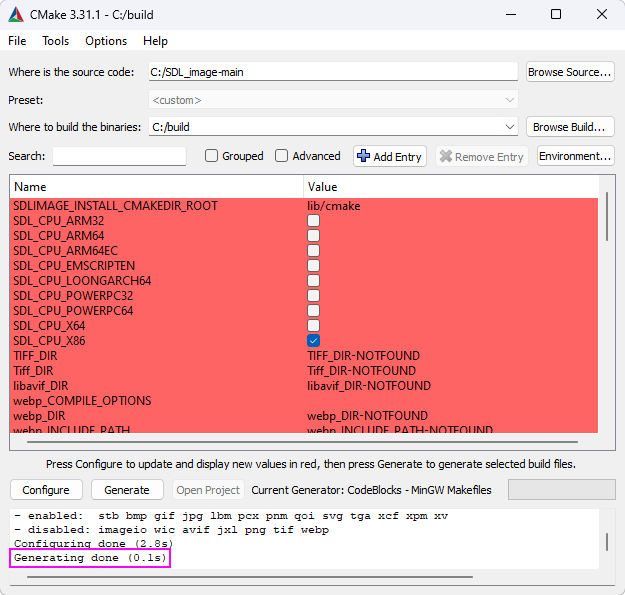Image resolution: width=625 pixels, height=595 pixels.
Task: Expand the build binaries path dropdown
Action: [x=509, y=127]
